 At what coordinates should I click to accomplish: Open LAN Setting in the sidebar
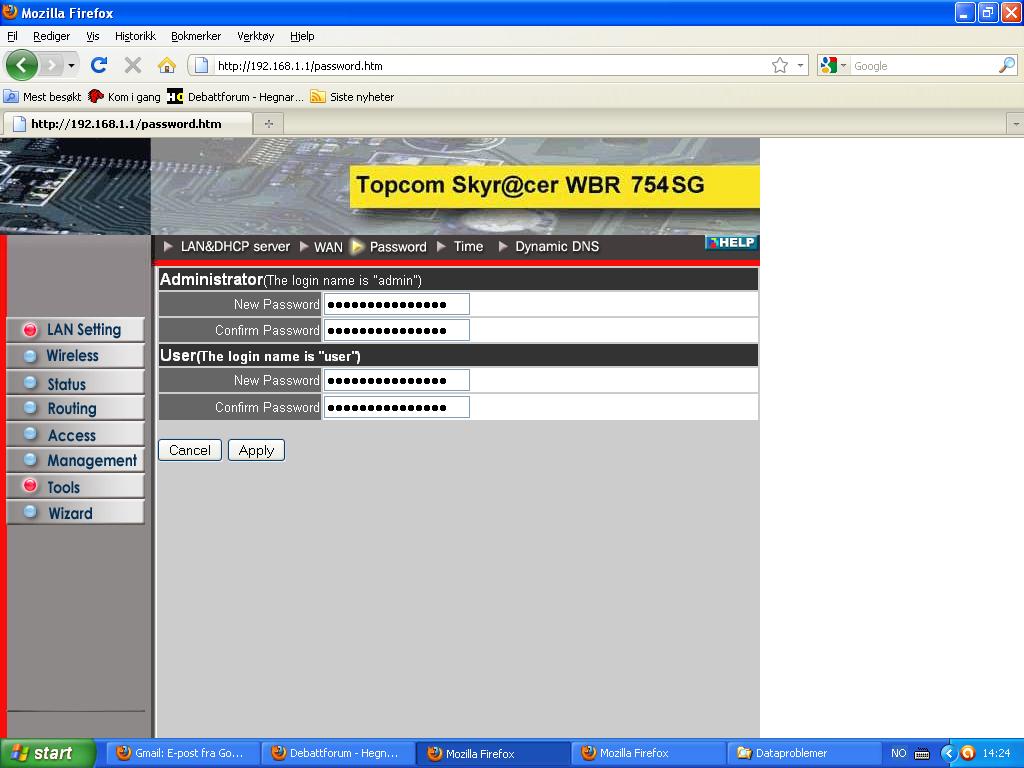pos(75,329)
